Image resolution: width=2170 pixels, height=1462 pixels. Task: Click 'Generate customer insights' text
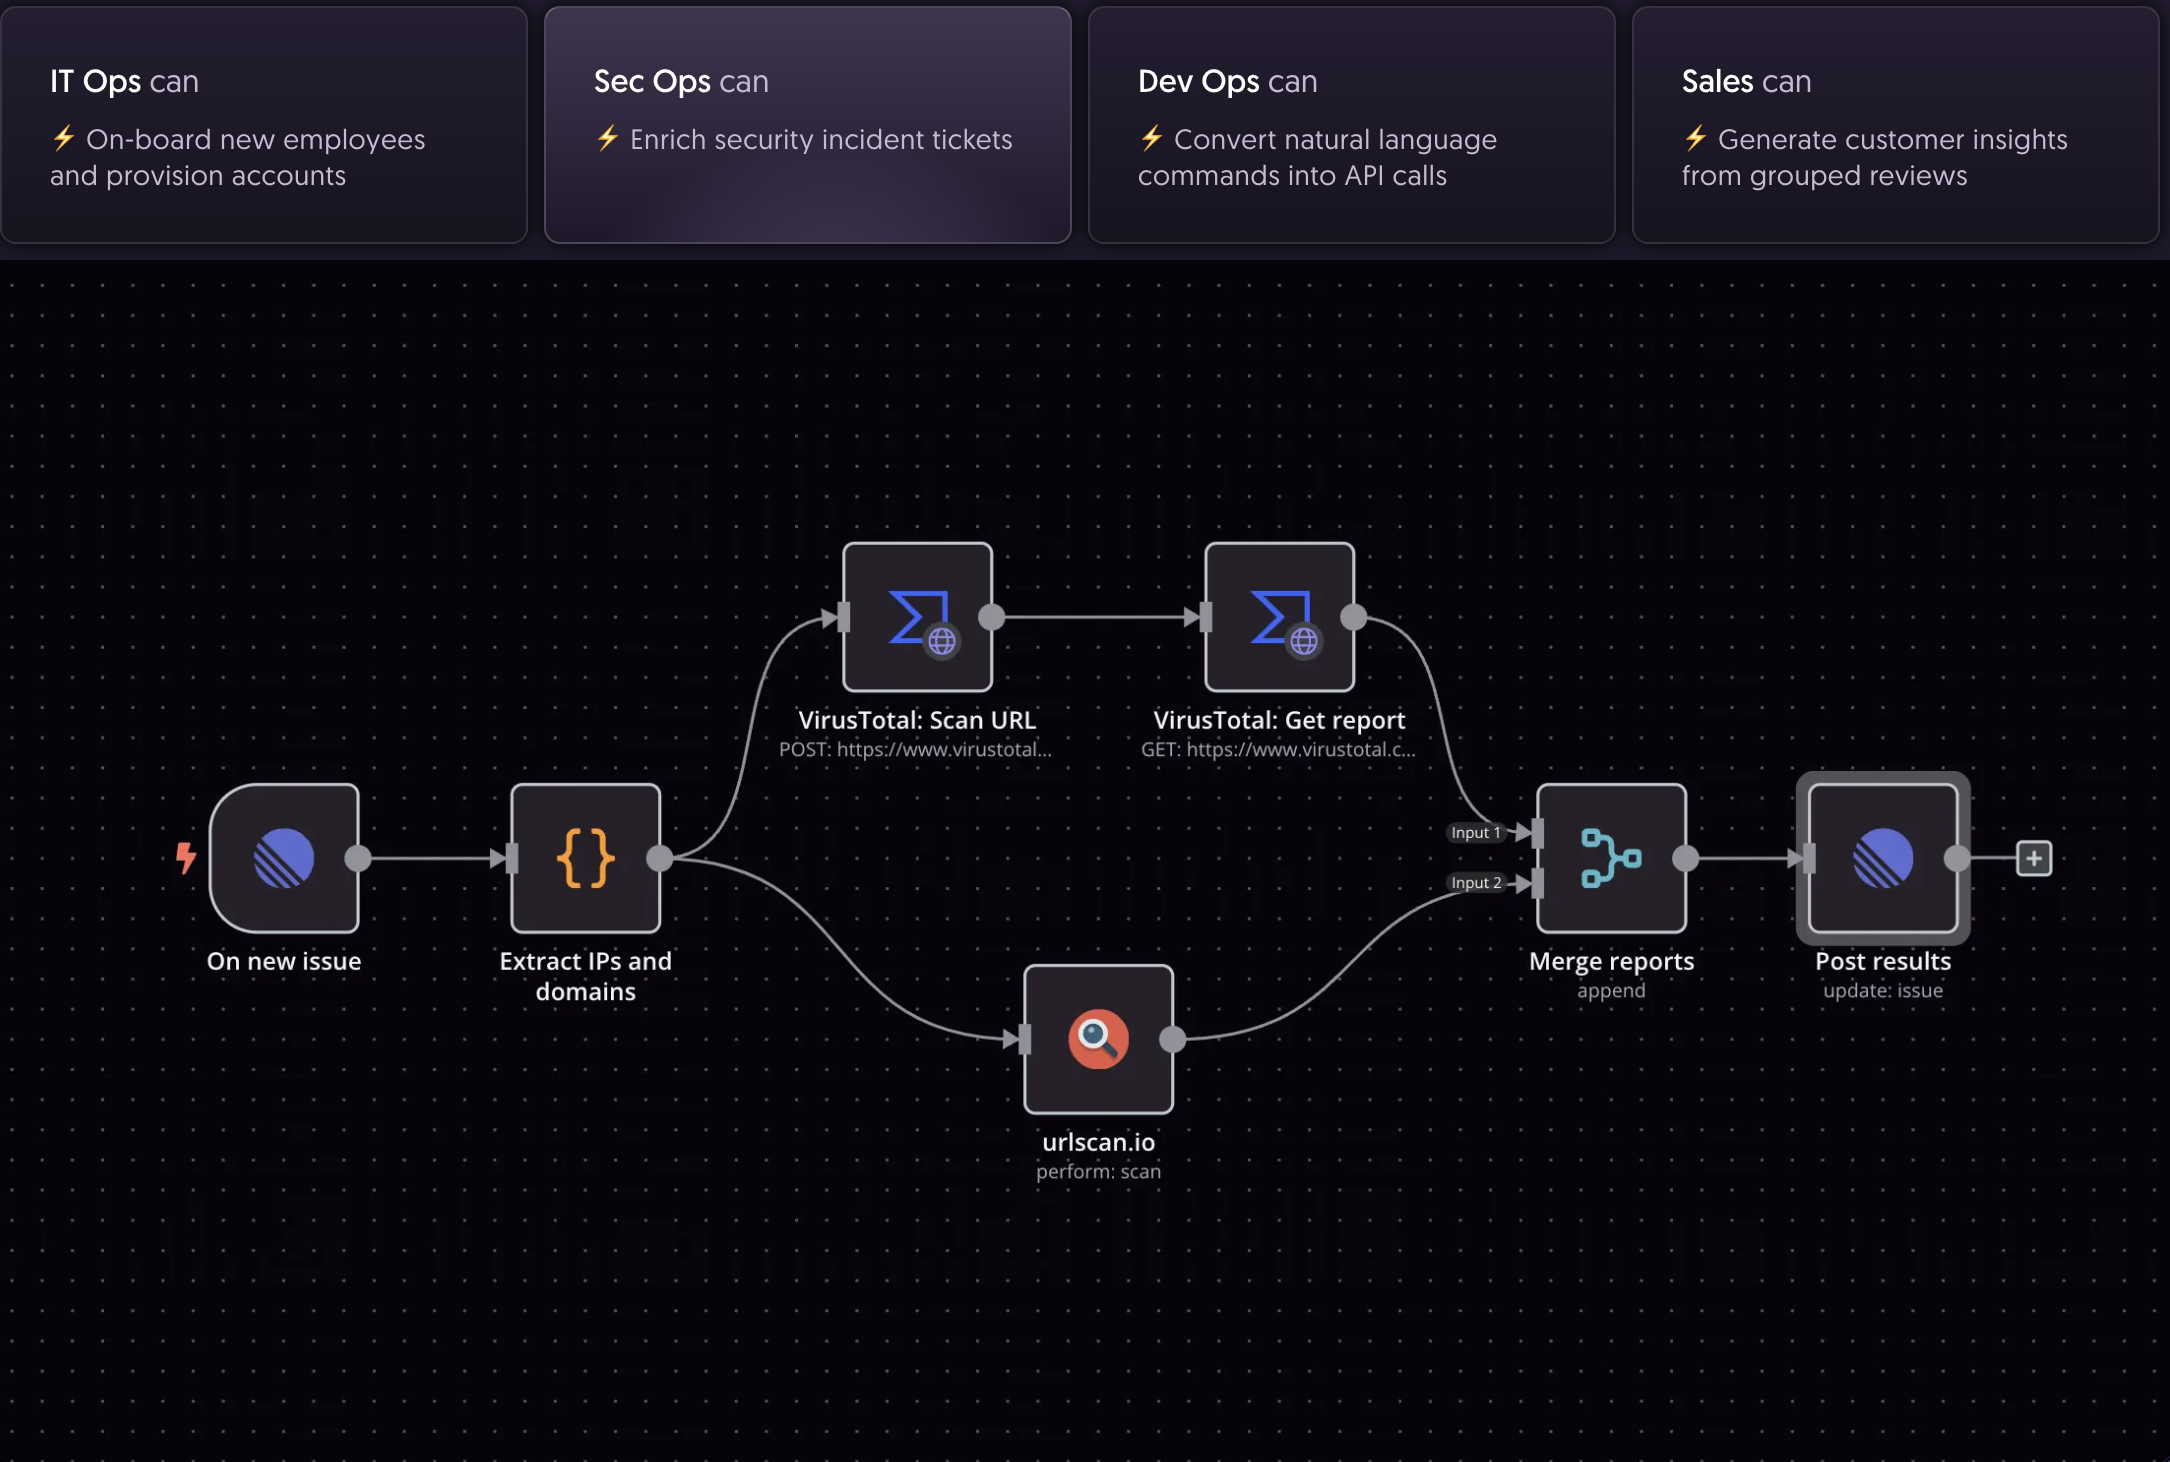click(1875, 157)
